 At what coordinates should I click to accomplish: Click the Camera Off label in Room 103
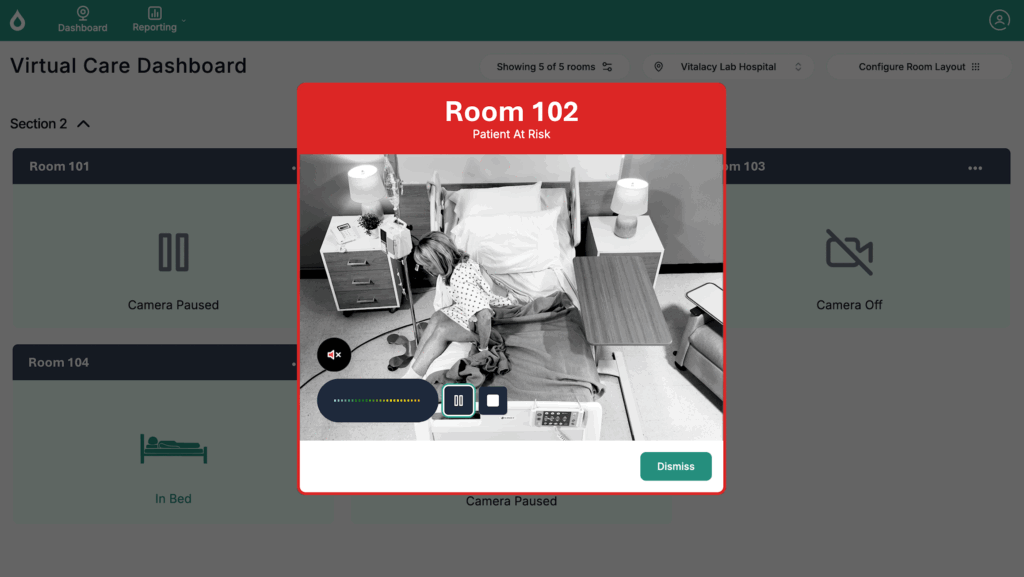coord(849,305)
